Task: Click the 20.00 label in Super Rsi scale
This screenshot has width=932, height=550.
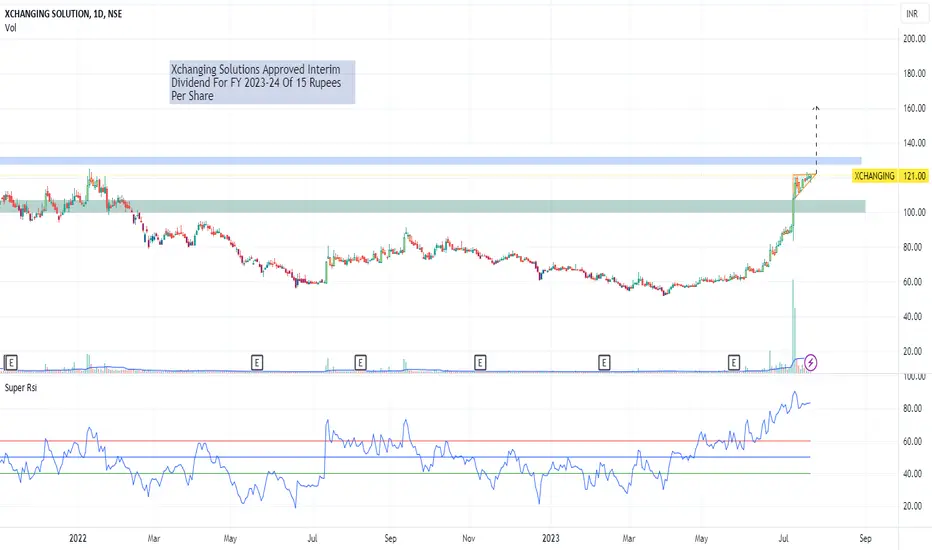Action: [x=912, y=506]
